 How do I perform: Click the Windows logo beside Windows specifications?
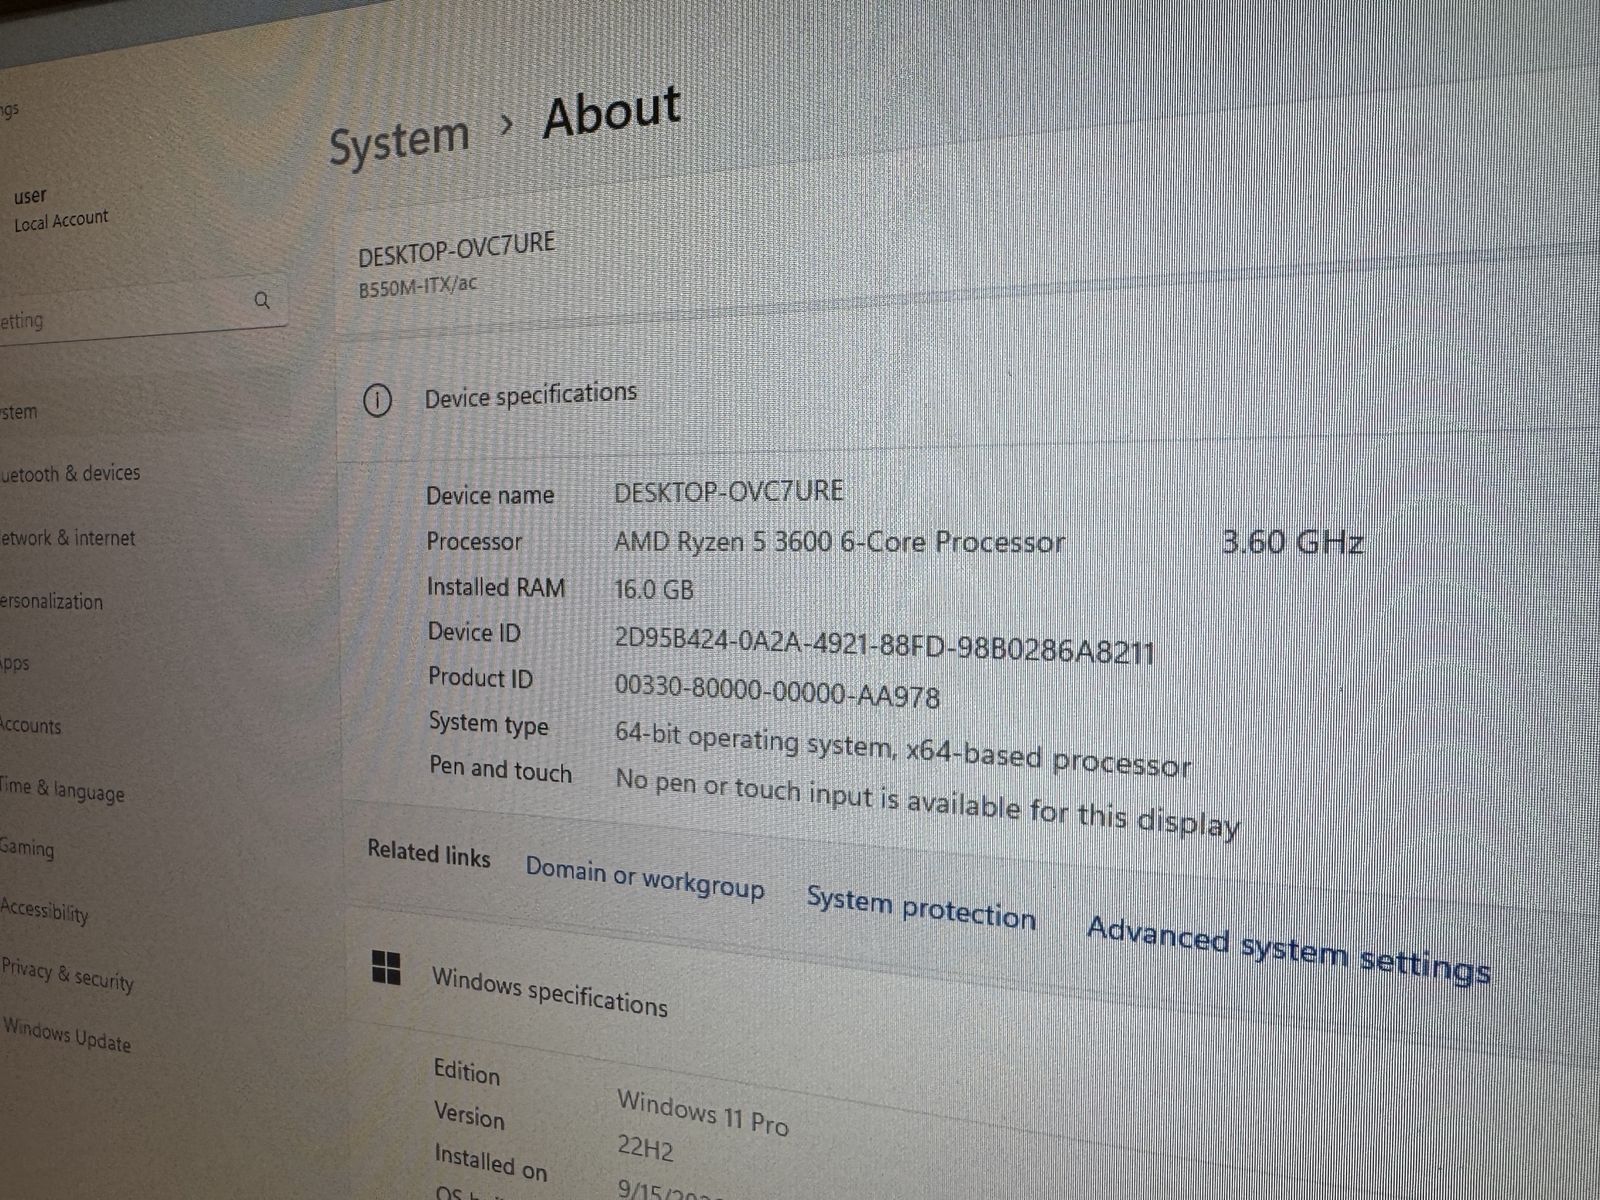386,967
